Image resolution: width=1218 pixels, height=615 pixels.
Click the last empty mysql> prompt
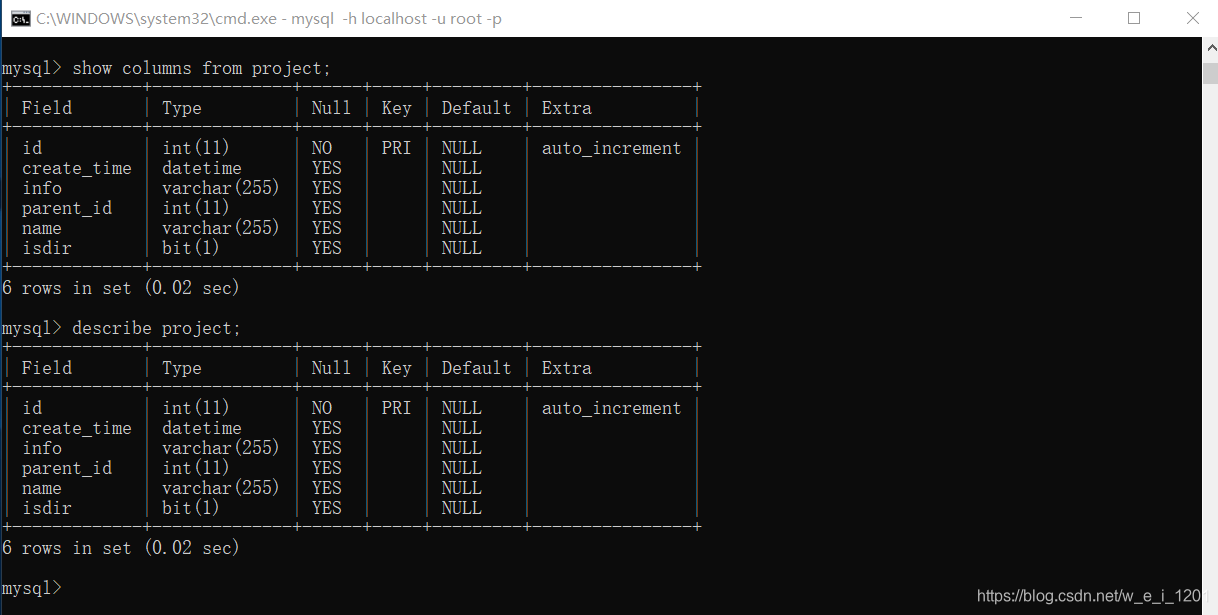tap(31, 588)
